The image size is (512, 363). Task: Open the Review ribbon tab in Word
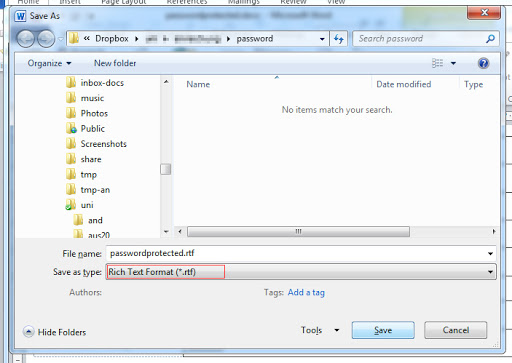(293, 2)
